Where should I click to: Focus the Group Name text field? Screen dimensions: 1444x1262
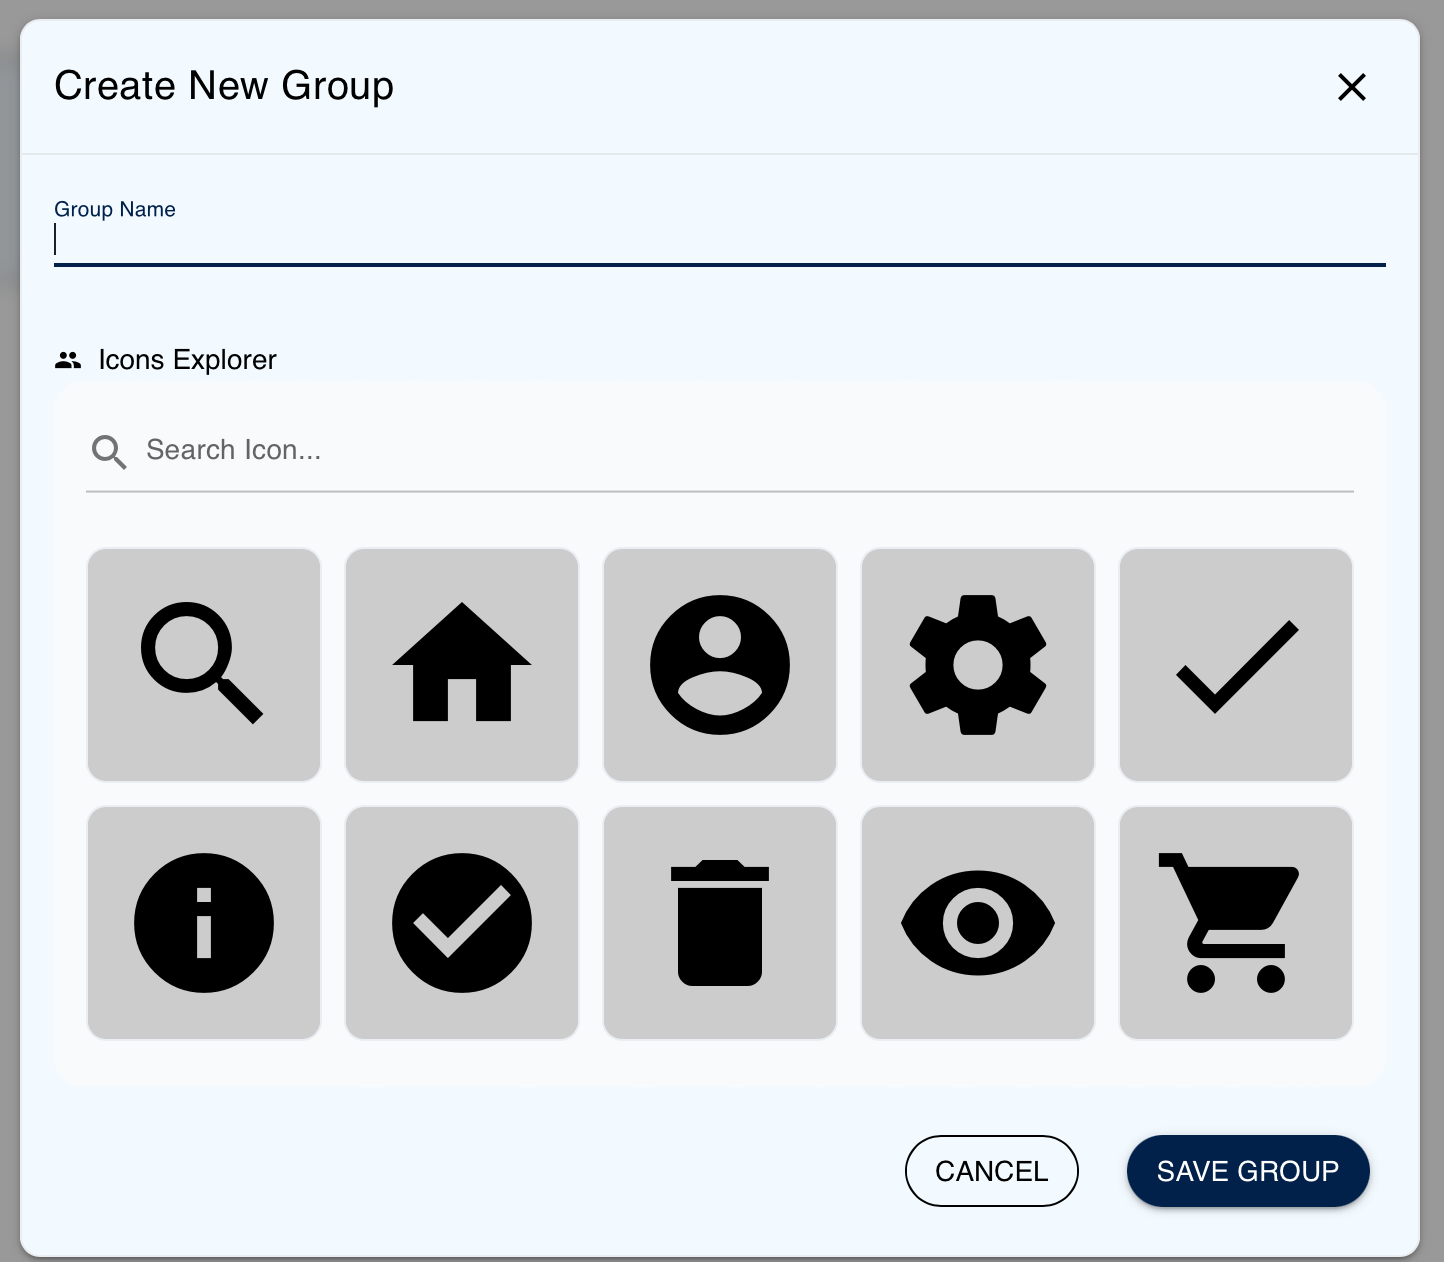pyautogui.click(x=720, y=241)
